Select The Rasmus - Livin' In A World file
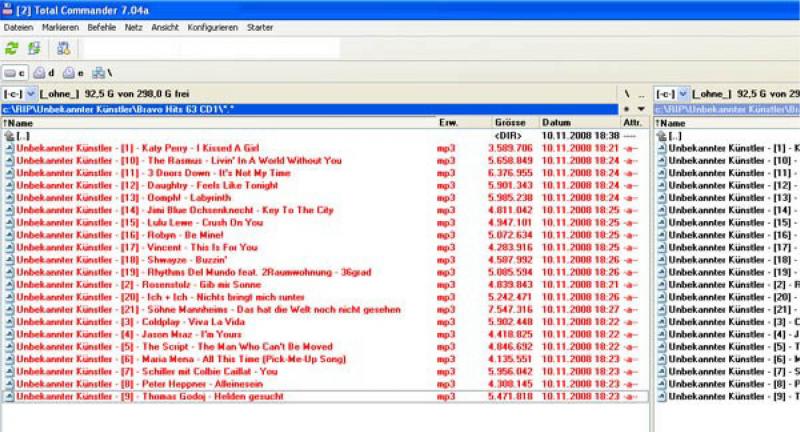This screenshot has width=800, height=432. (x=326, y=161)
